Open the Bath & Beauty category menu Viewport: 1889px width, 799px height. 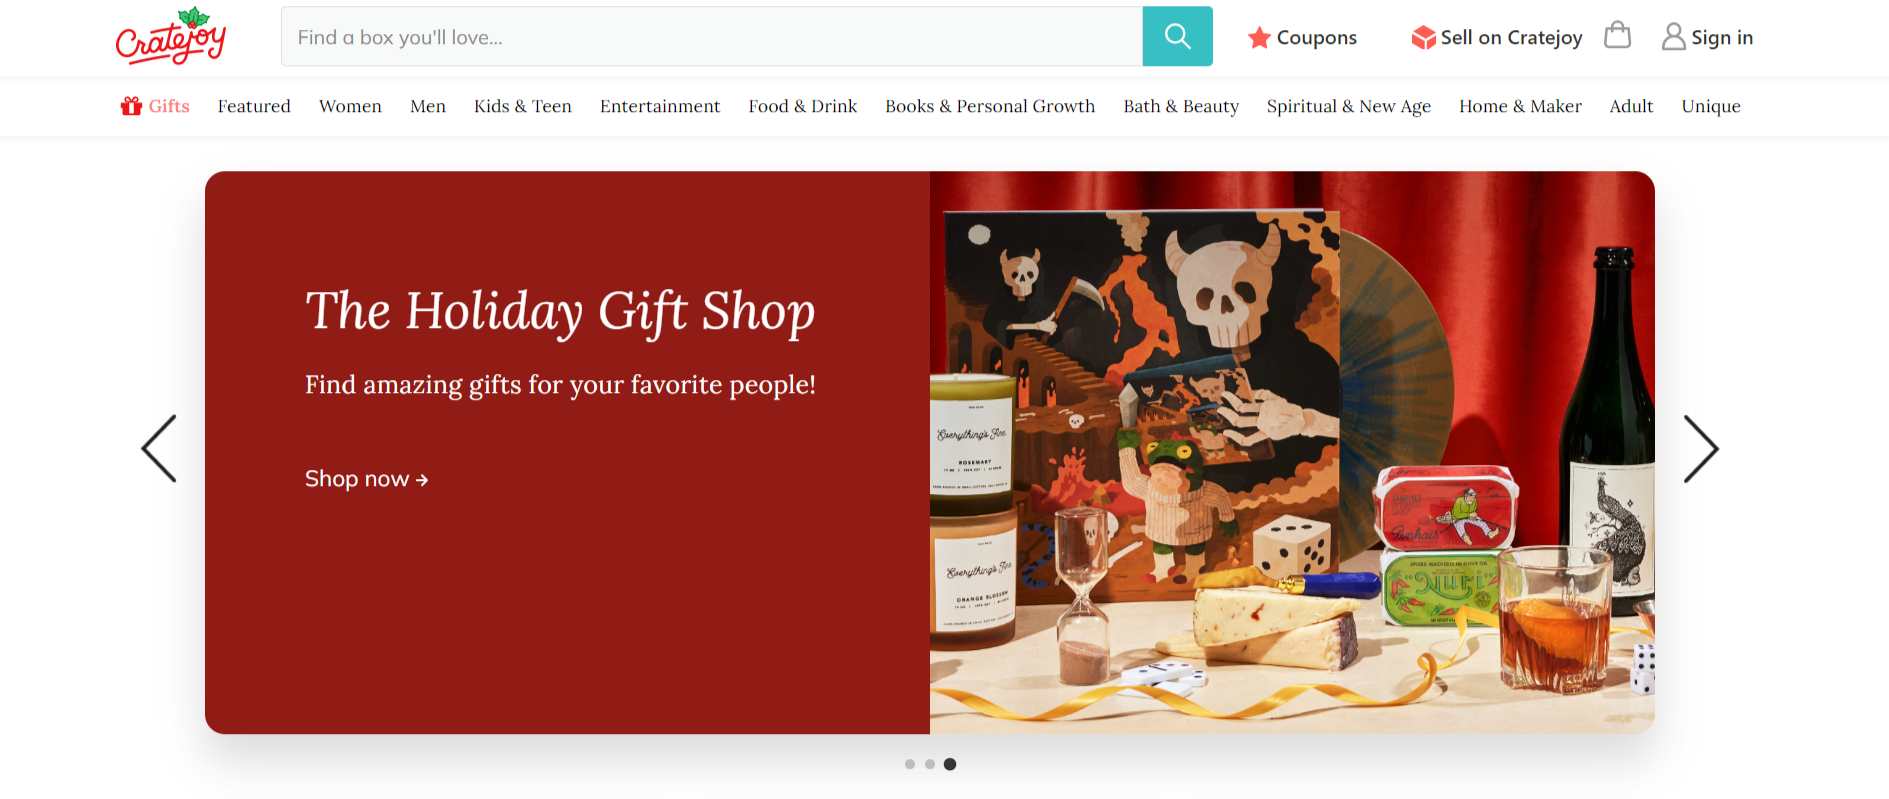coord(1181,106)
